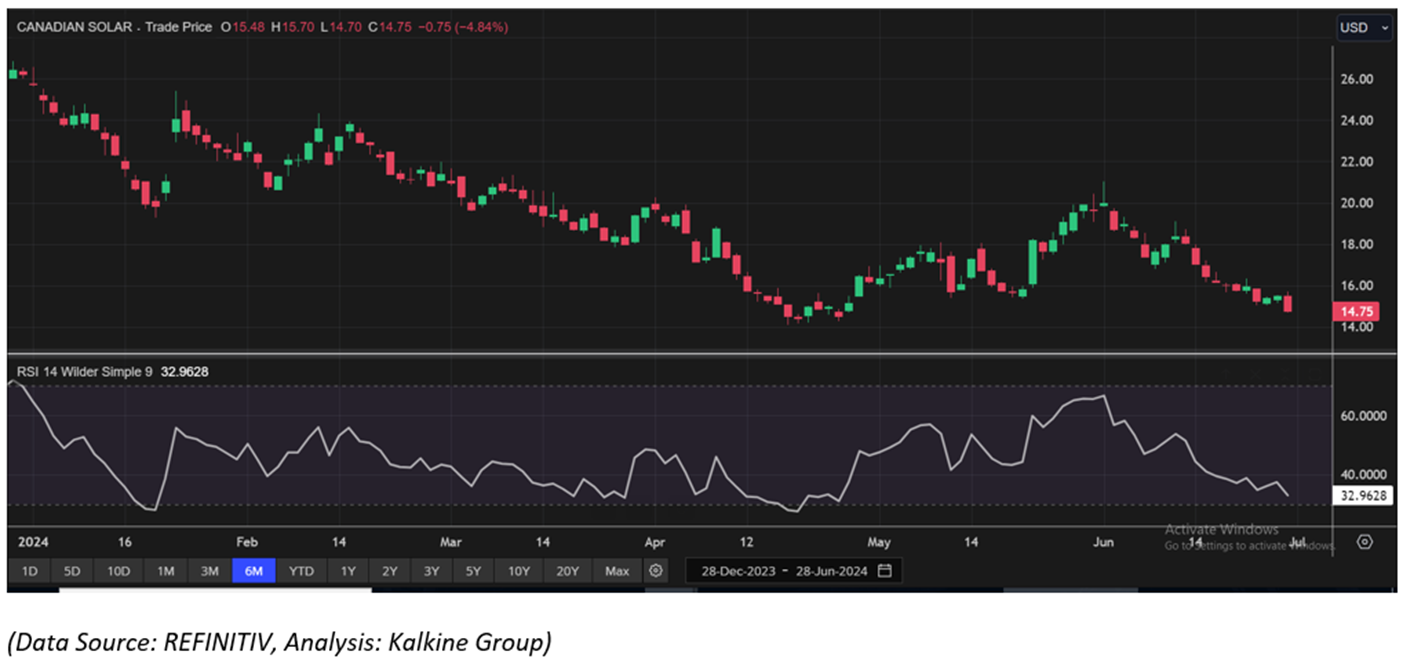Click the 32.9628 RSI axis label
The width and height of the screenshot is (1403, 659).
(x=1363, y=494)
